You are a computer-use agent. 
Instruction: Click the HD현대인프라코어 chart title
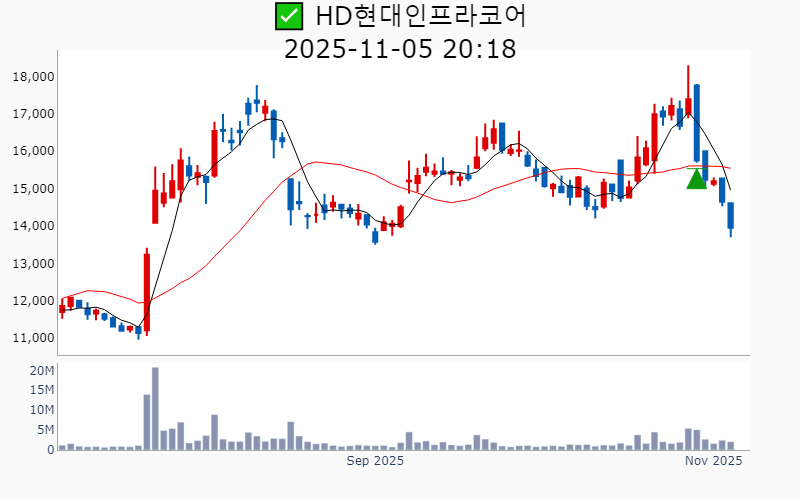pos(419,17)
